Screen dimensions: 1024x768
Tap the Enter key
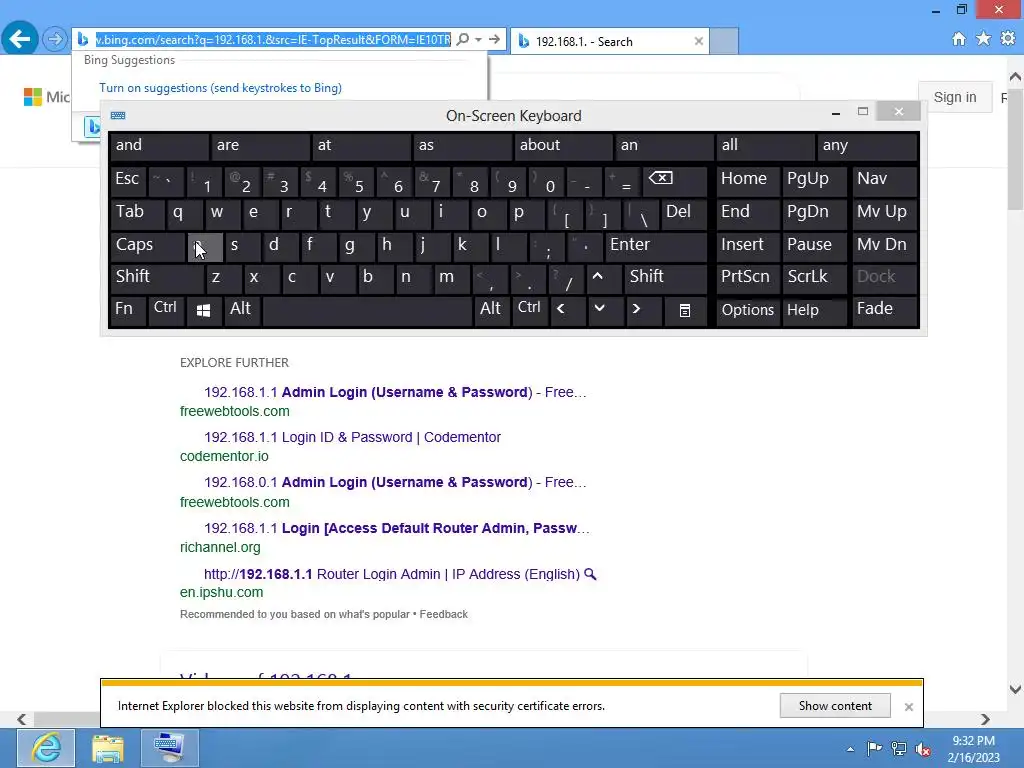pyautogui.click(x=655, y=246)
